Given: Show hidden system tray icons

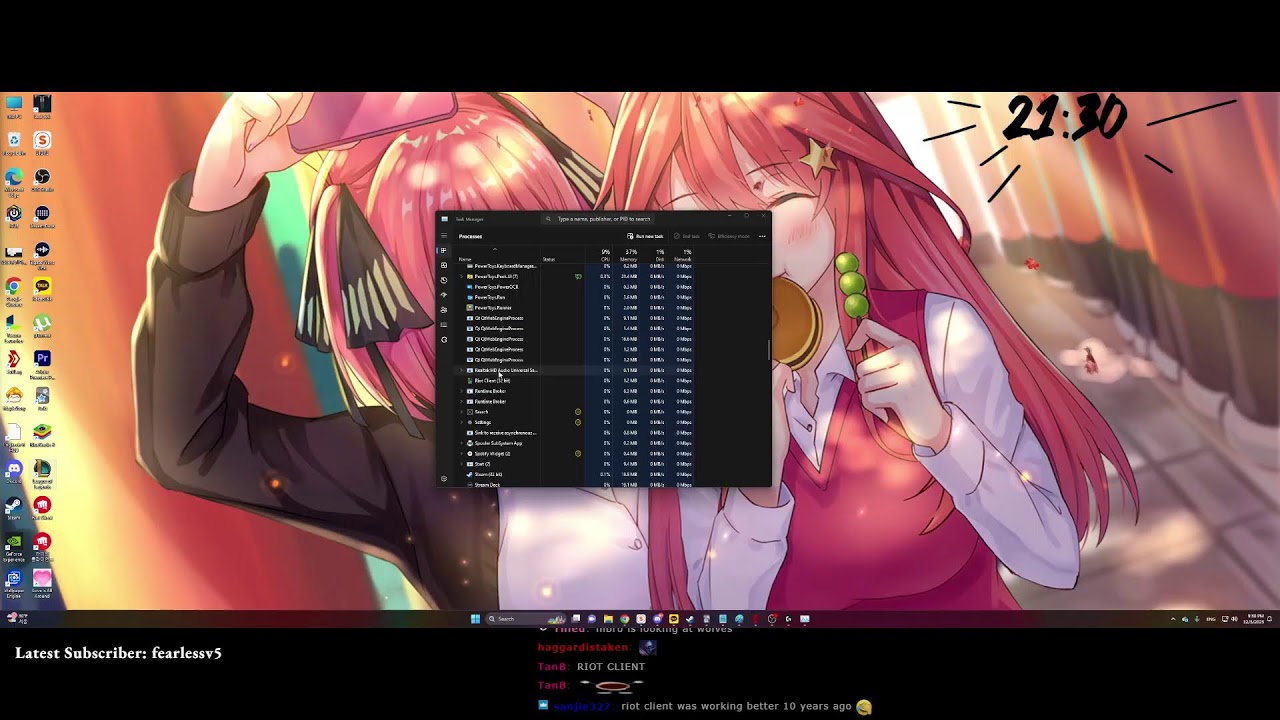Looking at the screenshot, I should pyautogui.click(x=1173, y=619).
